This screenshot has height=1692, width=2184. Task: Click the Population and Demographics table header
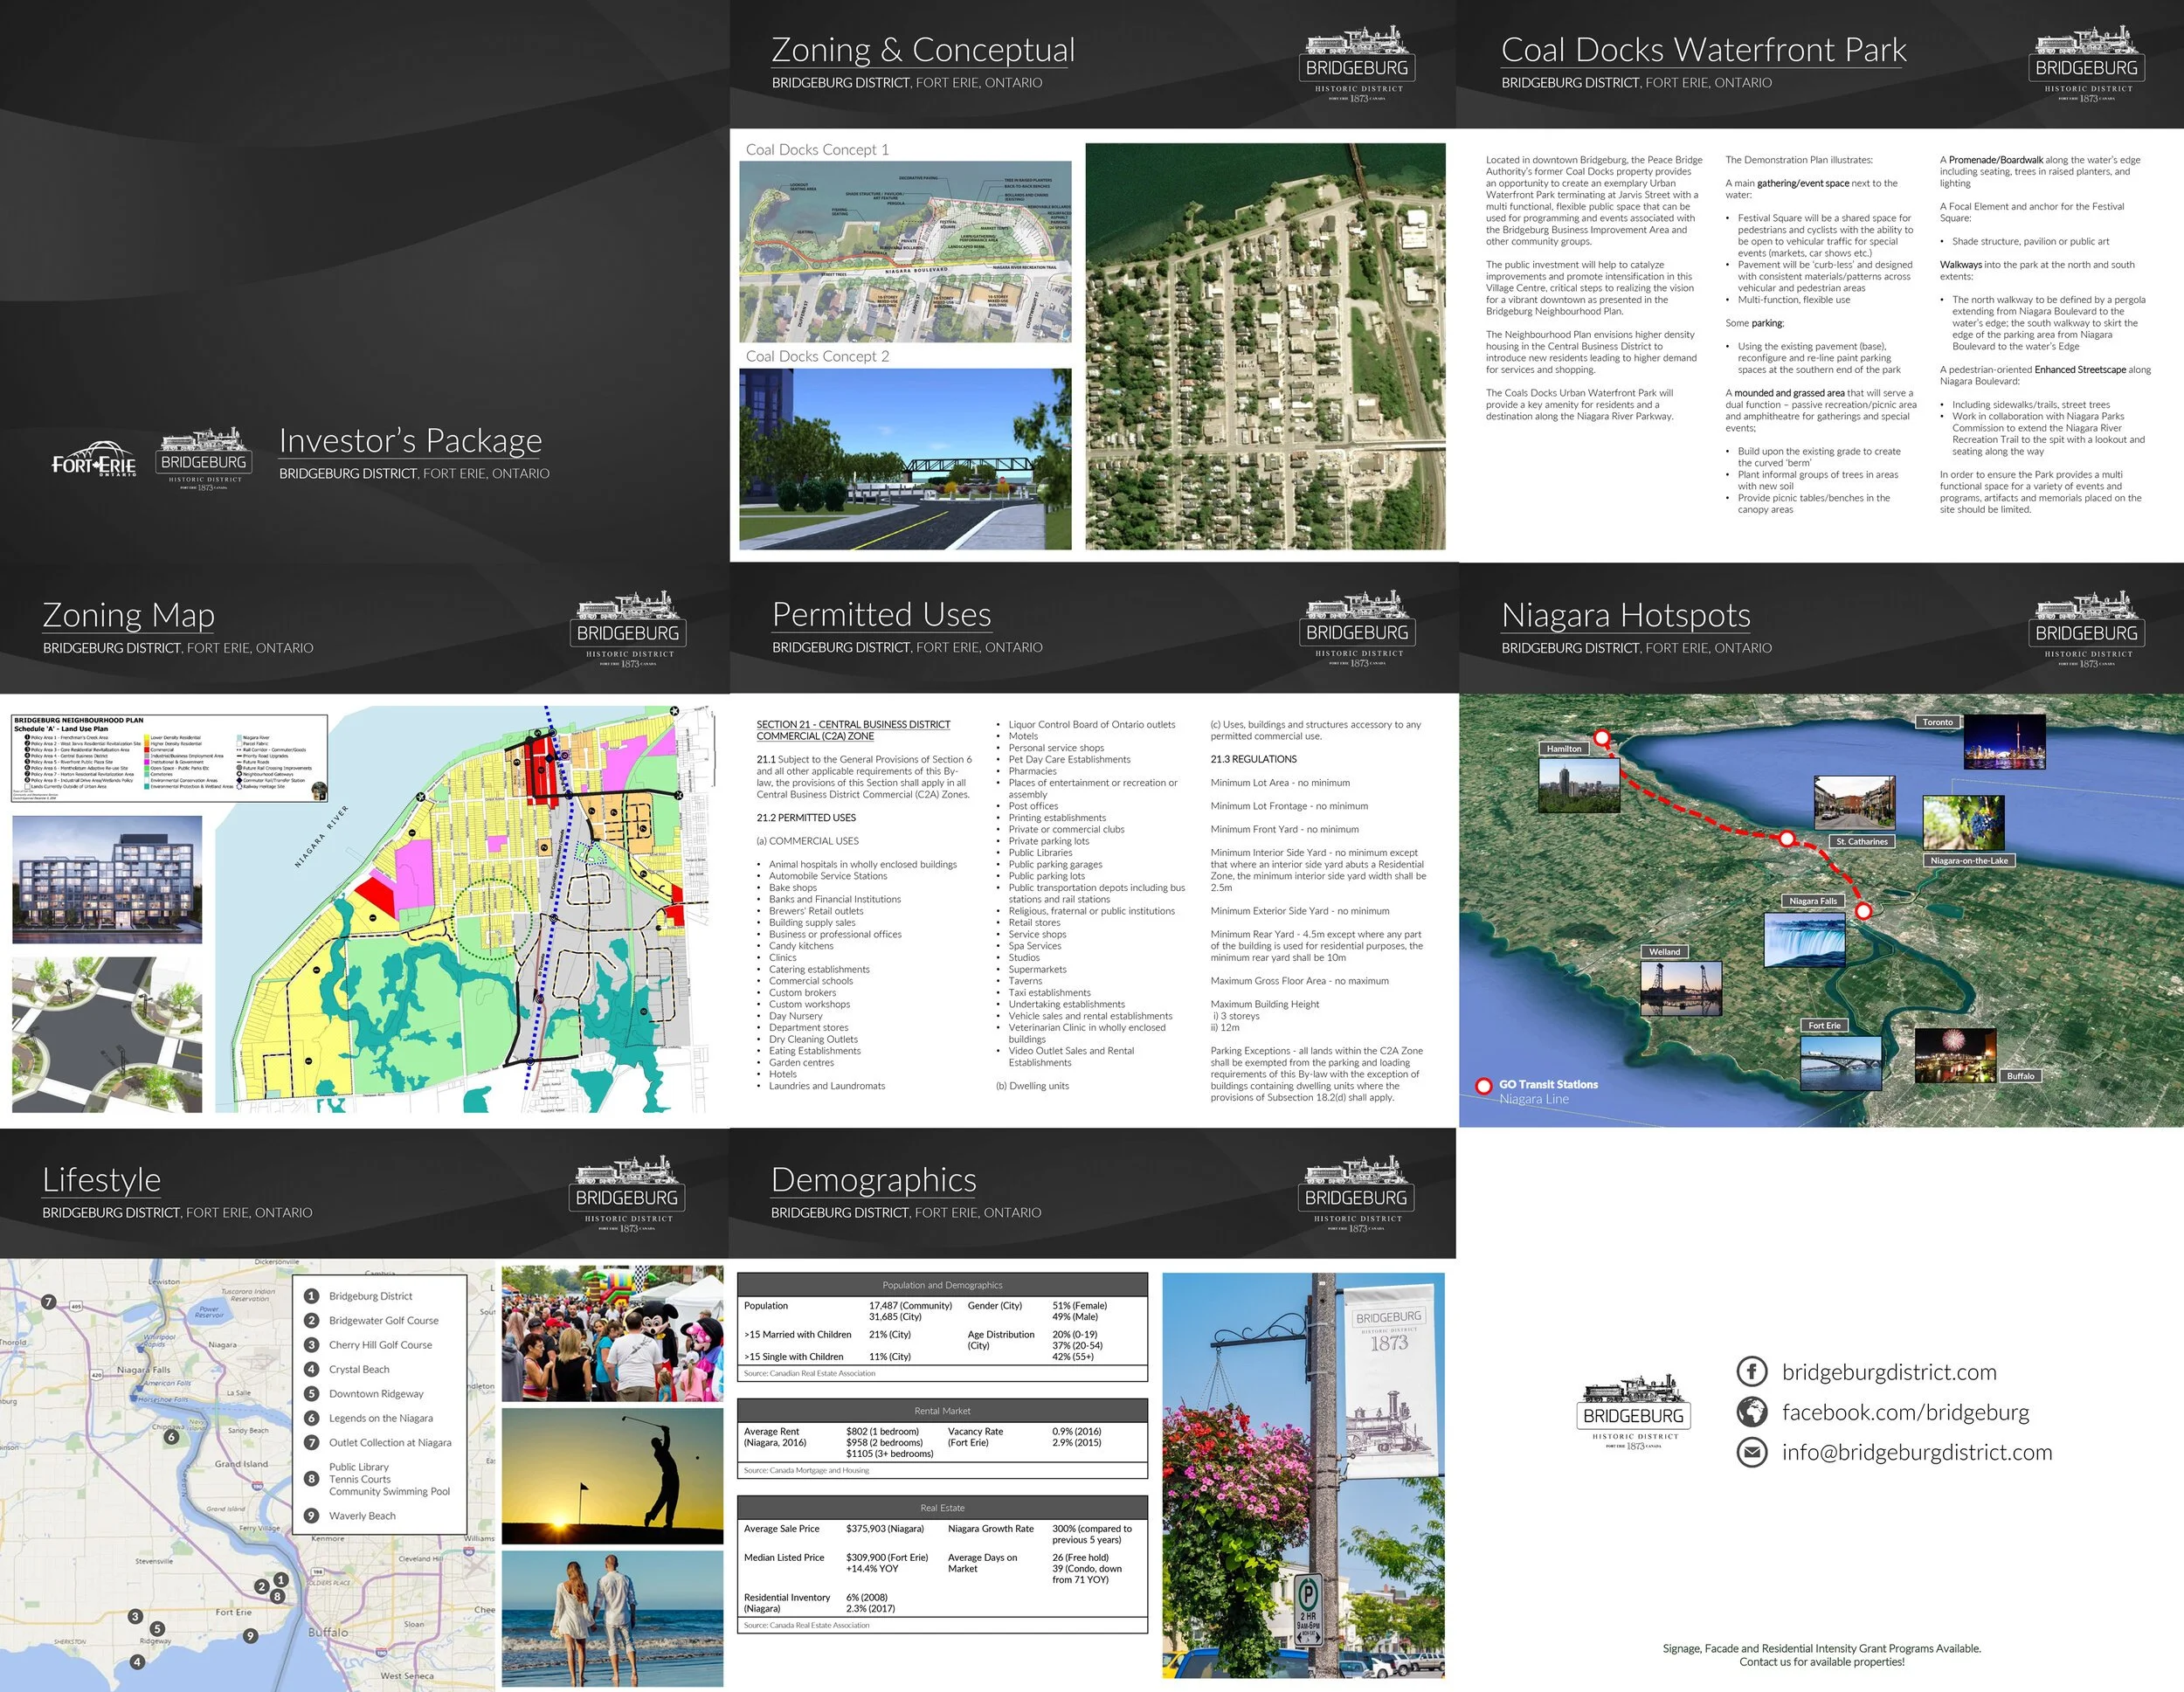(942, 1285)
